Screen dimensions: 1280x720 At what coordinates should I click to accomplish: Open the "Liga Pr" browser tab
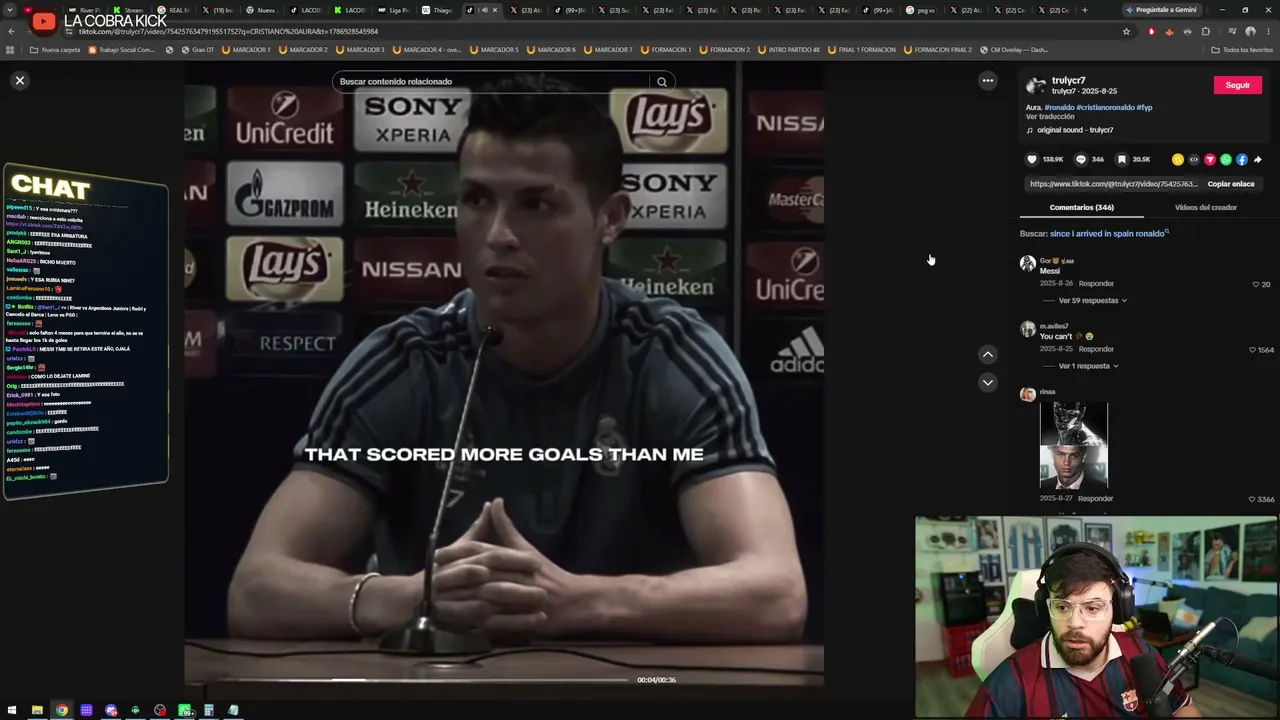(x=394, y=10)
